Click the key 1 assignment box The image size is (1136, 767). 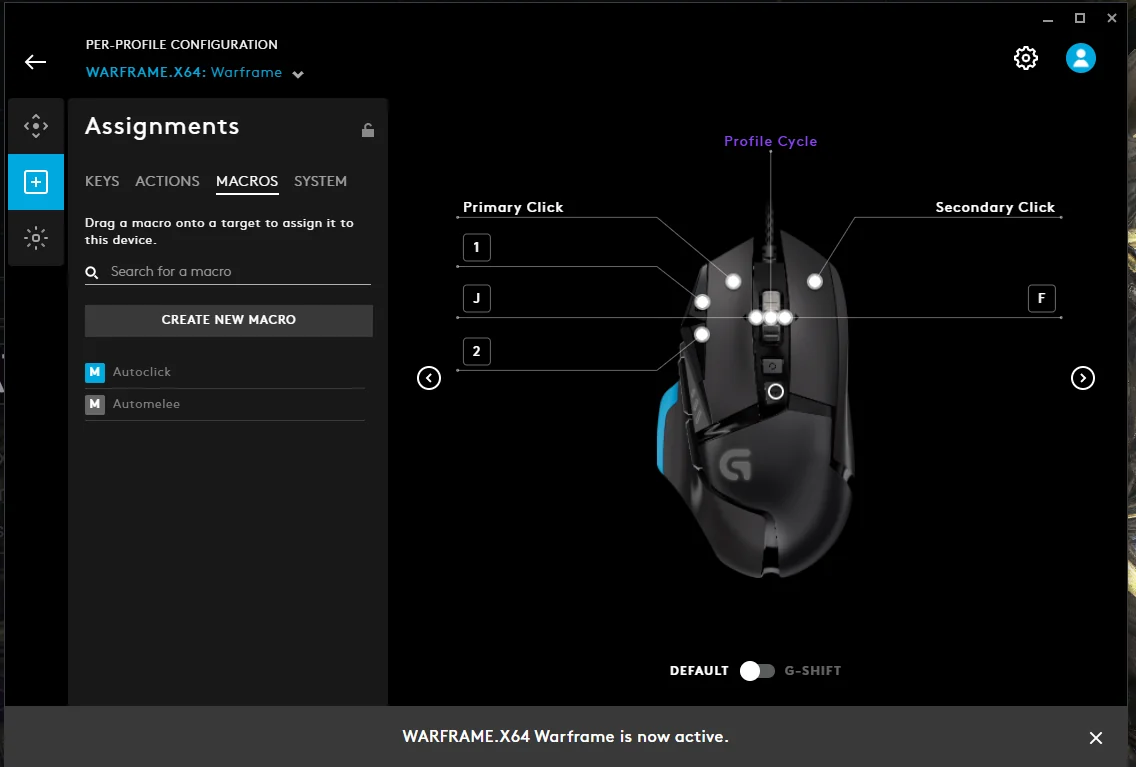click(477, 248)
